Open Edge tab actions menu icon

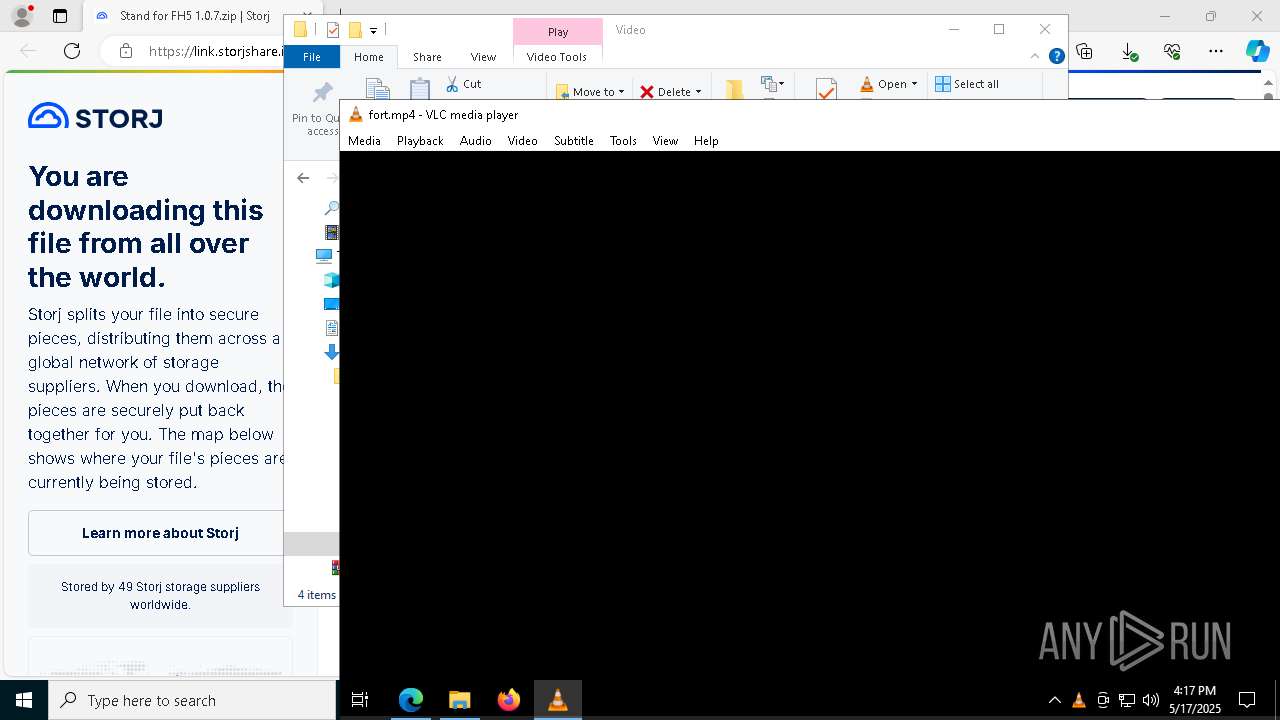point(60,16)
